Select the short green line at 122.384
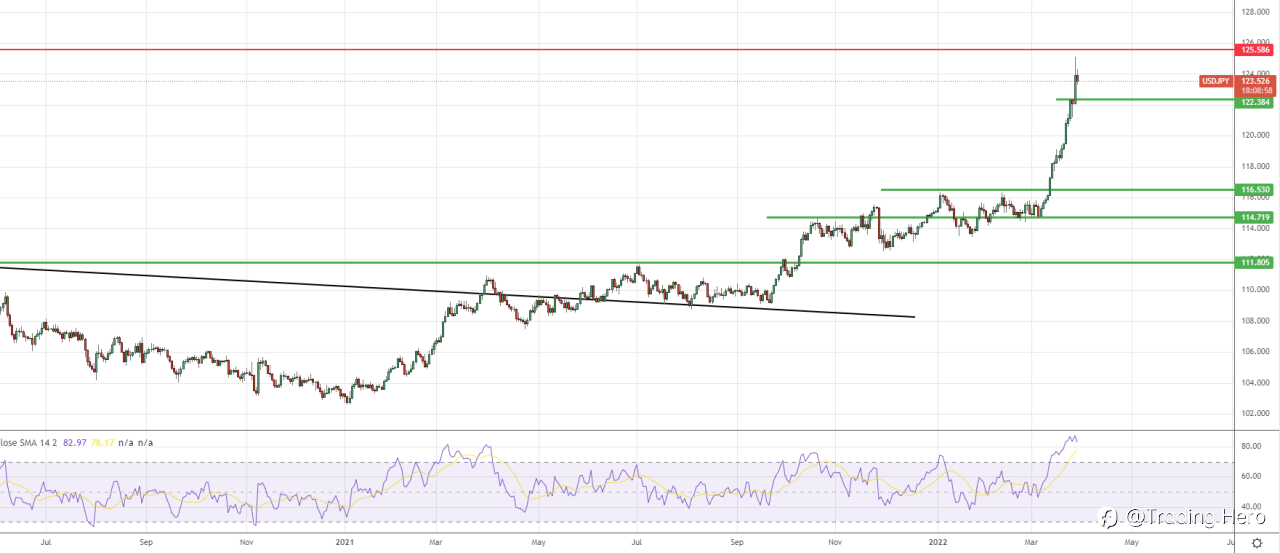 [1146, 100]
